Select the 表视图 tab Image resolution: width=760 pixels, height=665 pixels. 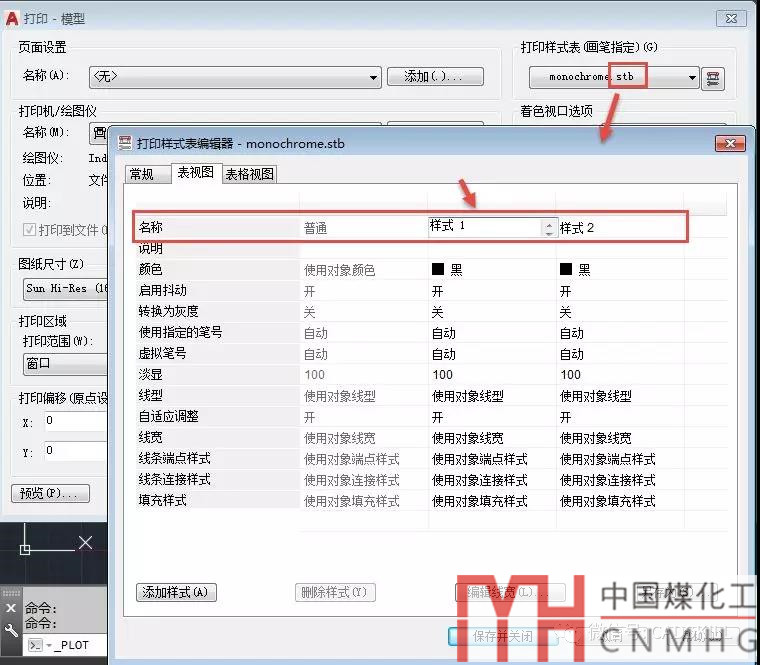tap(196, 173)
